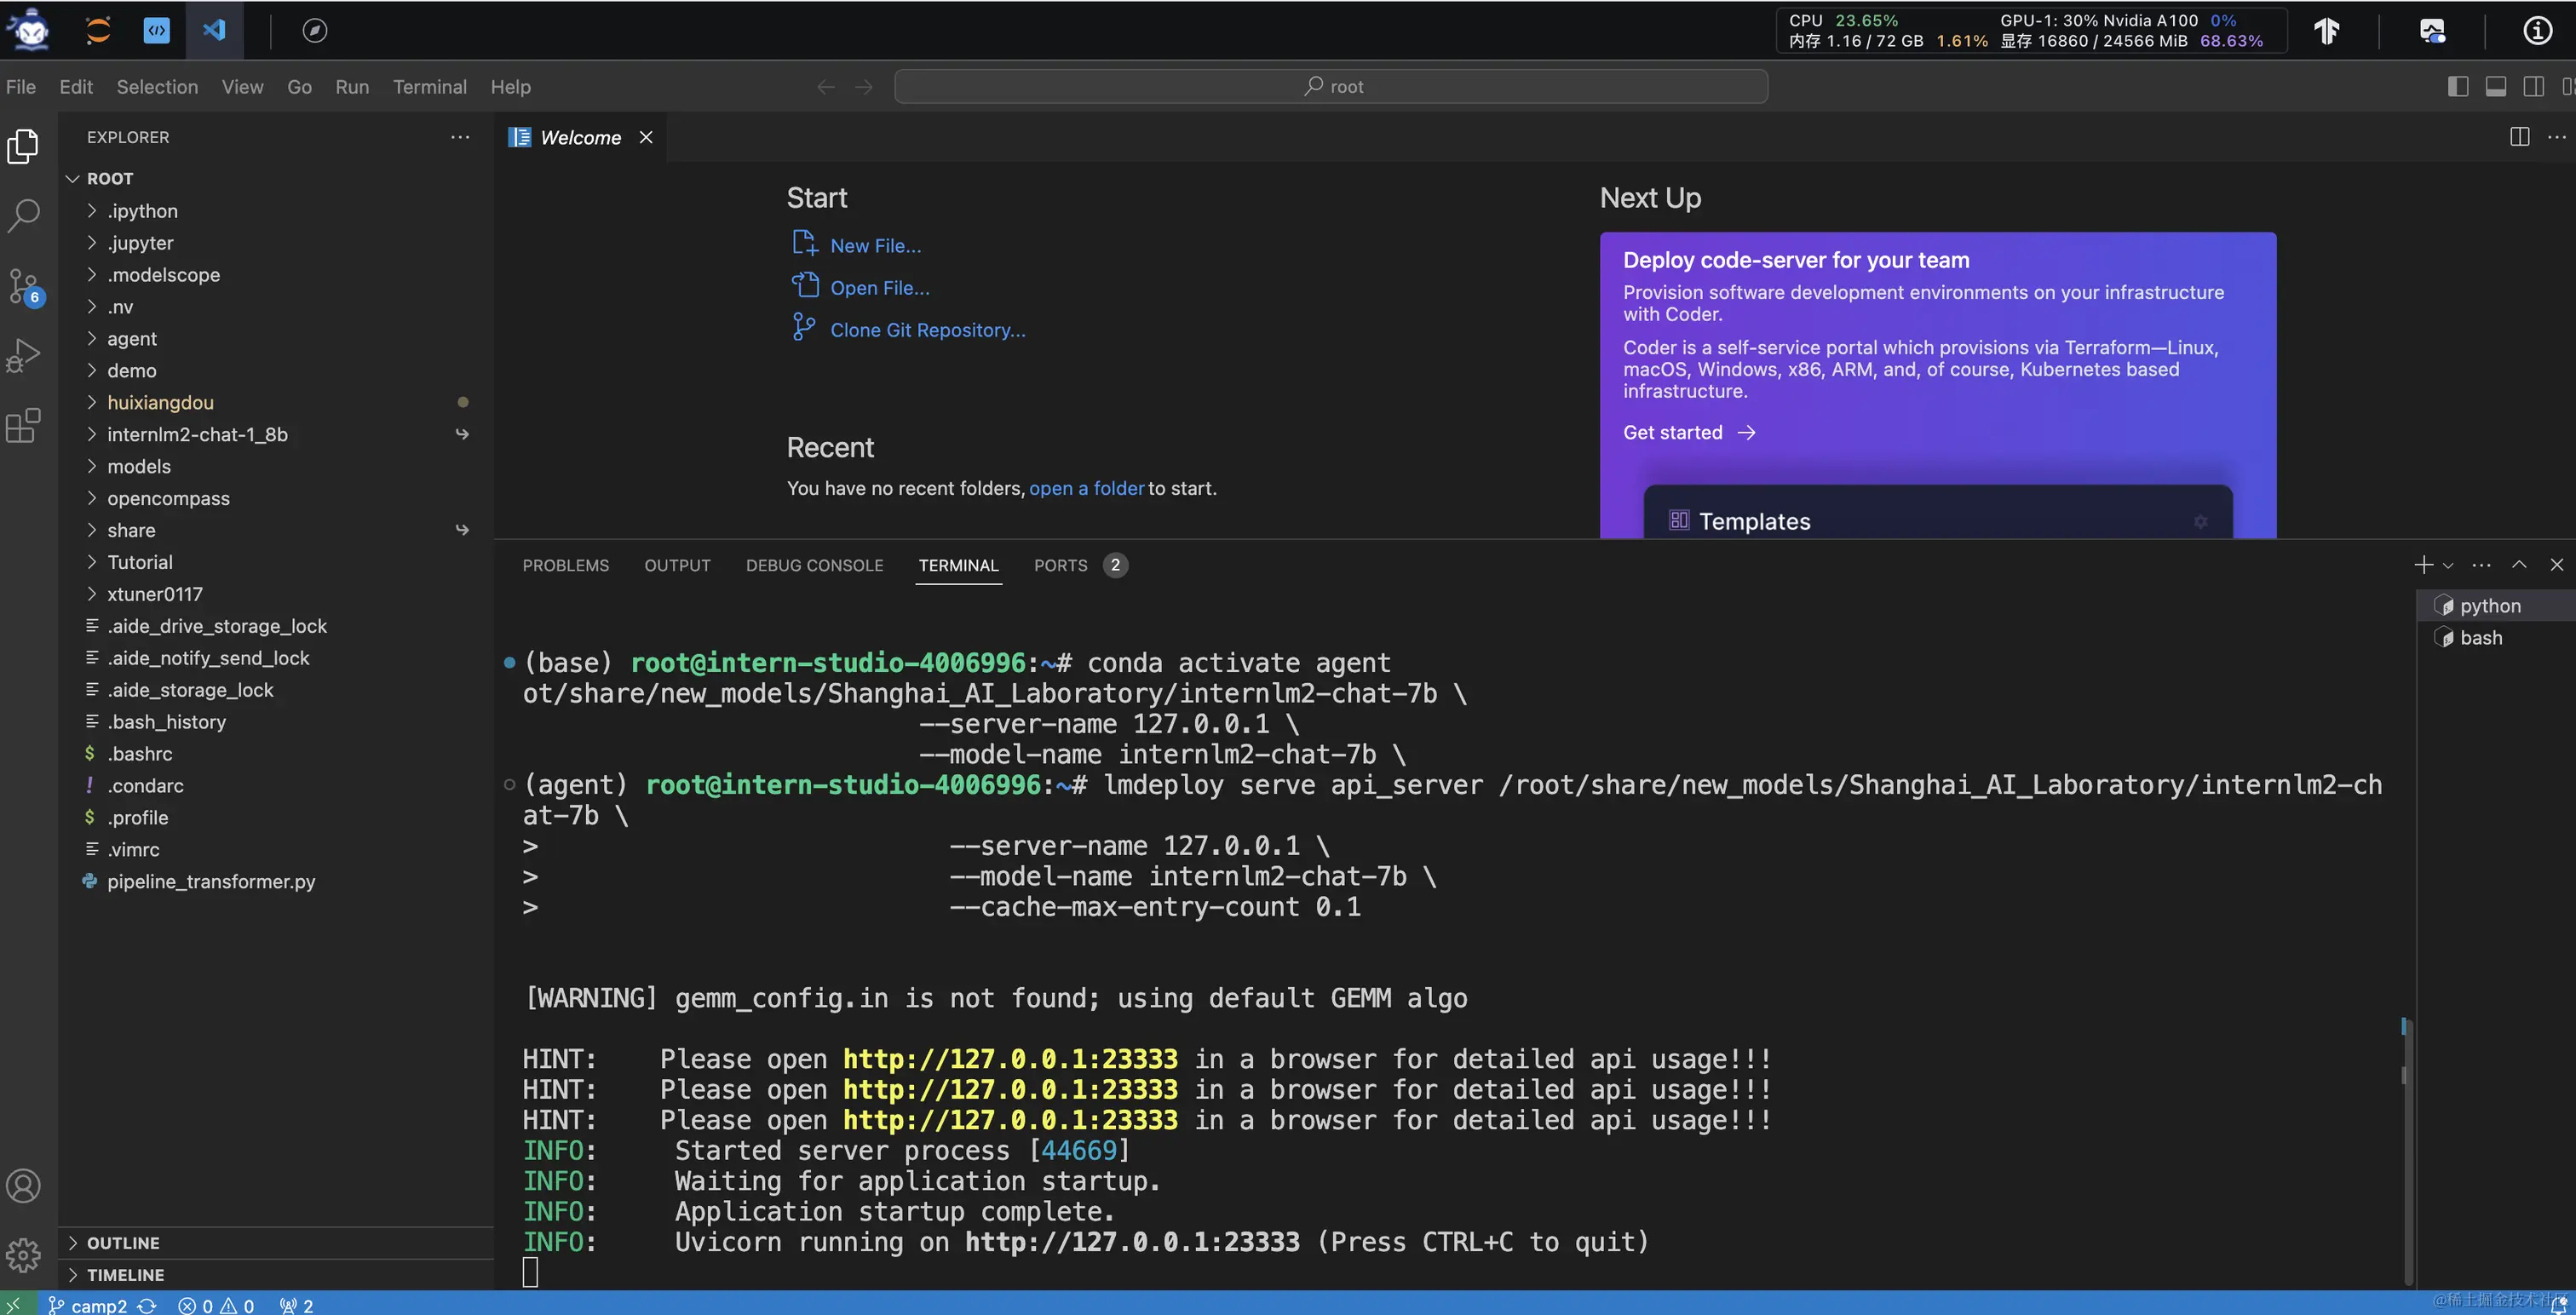Toggle secondary side bar visibility

click(x=2534, y=87)
